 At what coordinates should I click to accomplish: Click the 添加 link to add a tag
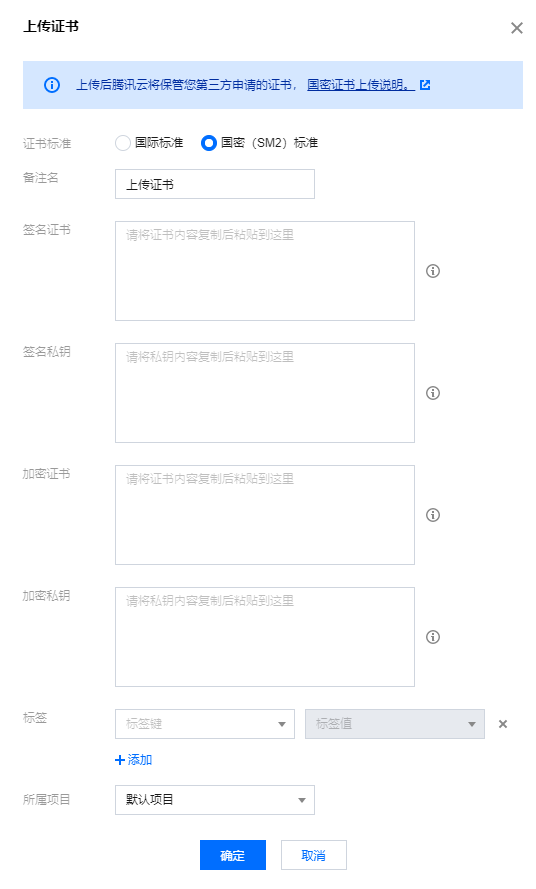pyautogui.click(x=133, y=760)
